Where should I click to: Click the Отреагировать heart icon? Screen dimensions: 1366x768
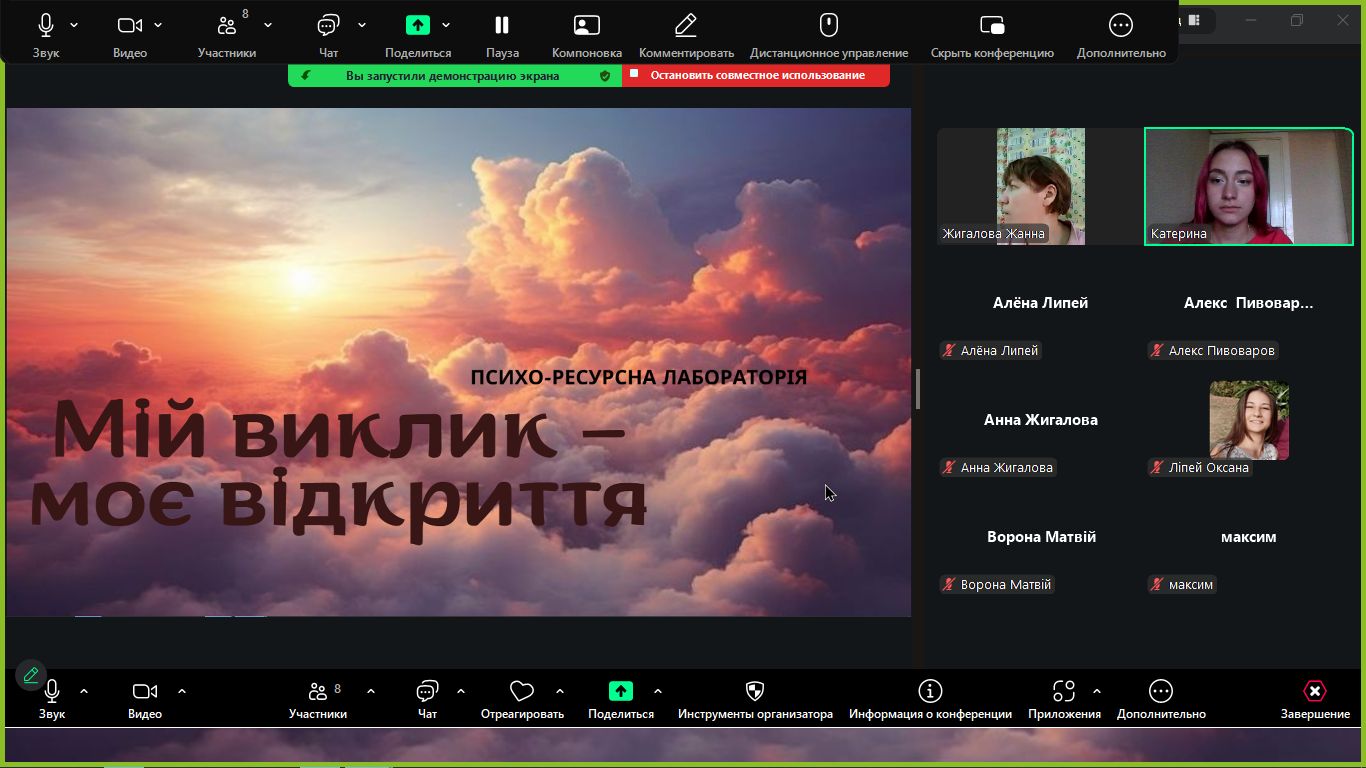click(521, 692)
